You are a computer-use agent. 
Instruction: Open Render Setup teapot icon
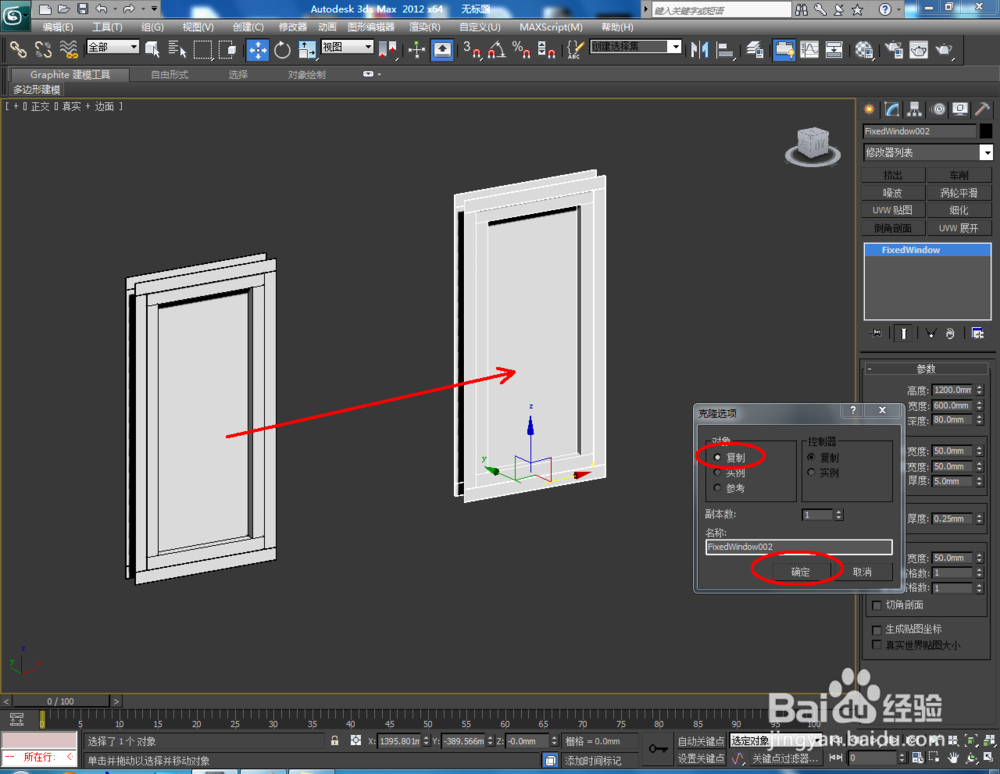point(893,49)
